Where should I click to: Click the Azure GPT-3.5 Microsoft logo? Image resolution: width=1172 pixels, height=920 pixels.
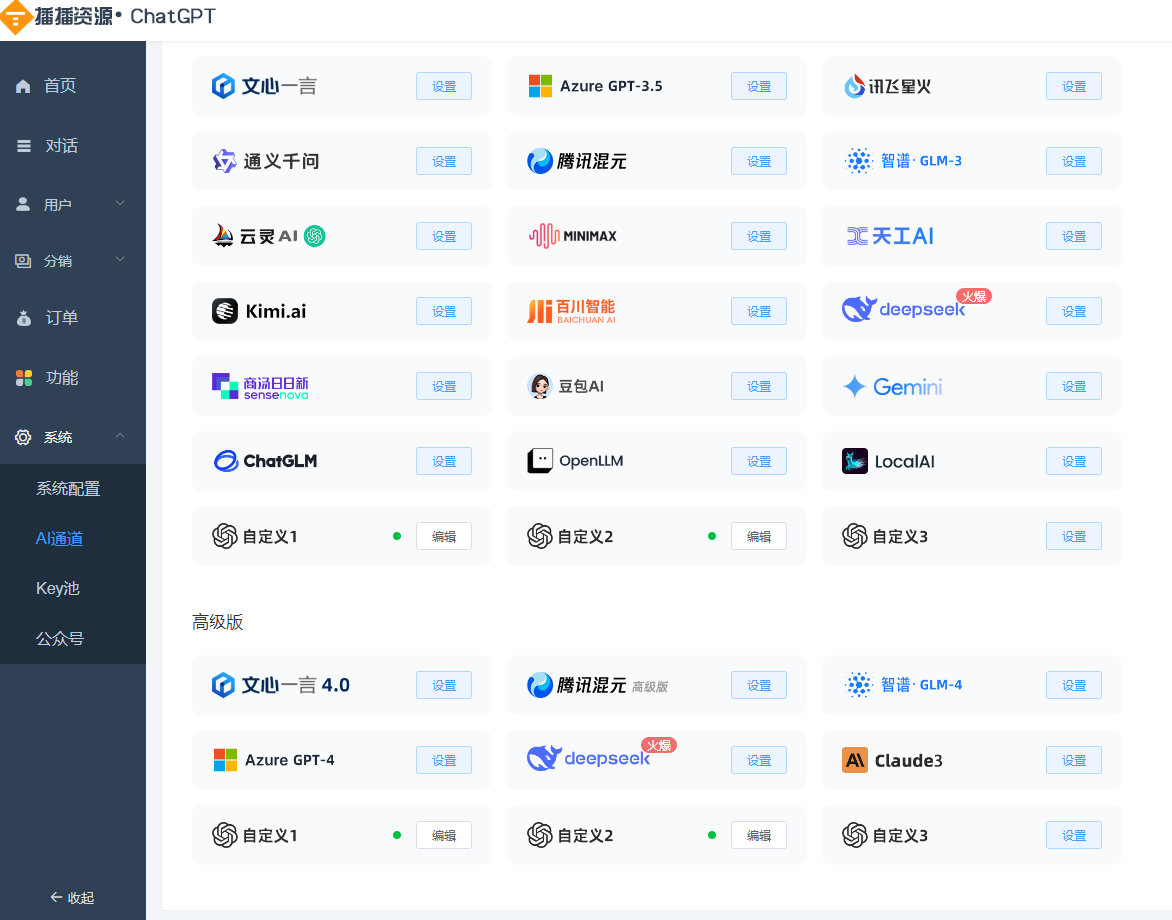tap(540, 86)
